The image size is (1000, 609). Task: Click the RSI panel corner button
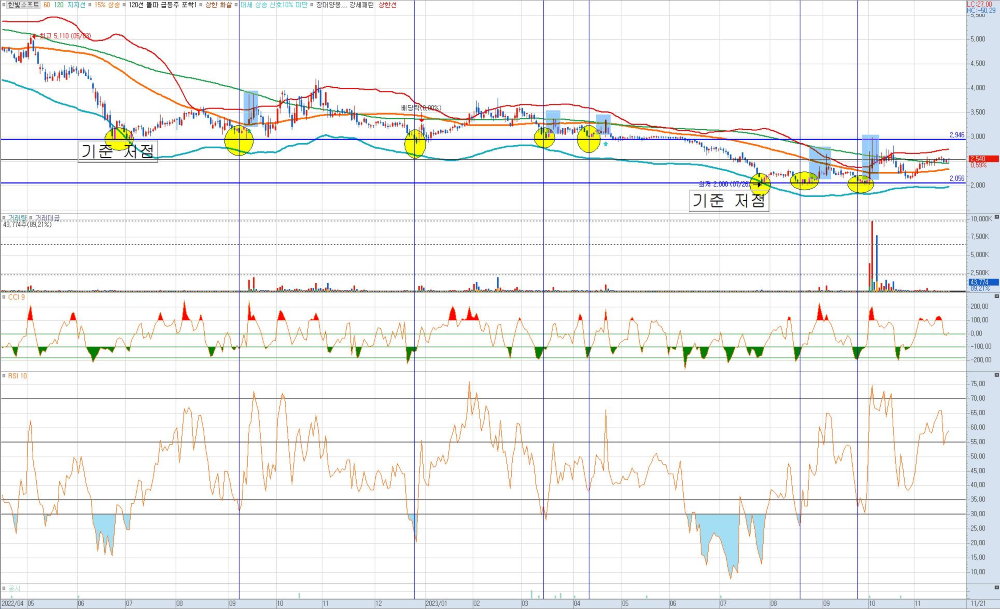click(996, 375)
